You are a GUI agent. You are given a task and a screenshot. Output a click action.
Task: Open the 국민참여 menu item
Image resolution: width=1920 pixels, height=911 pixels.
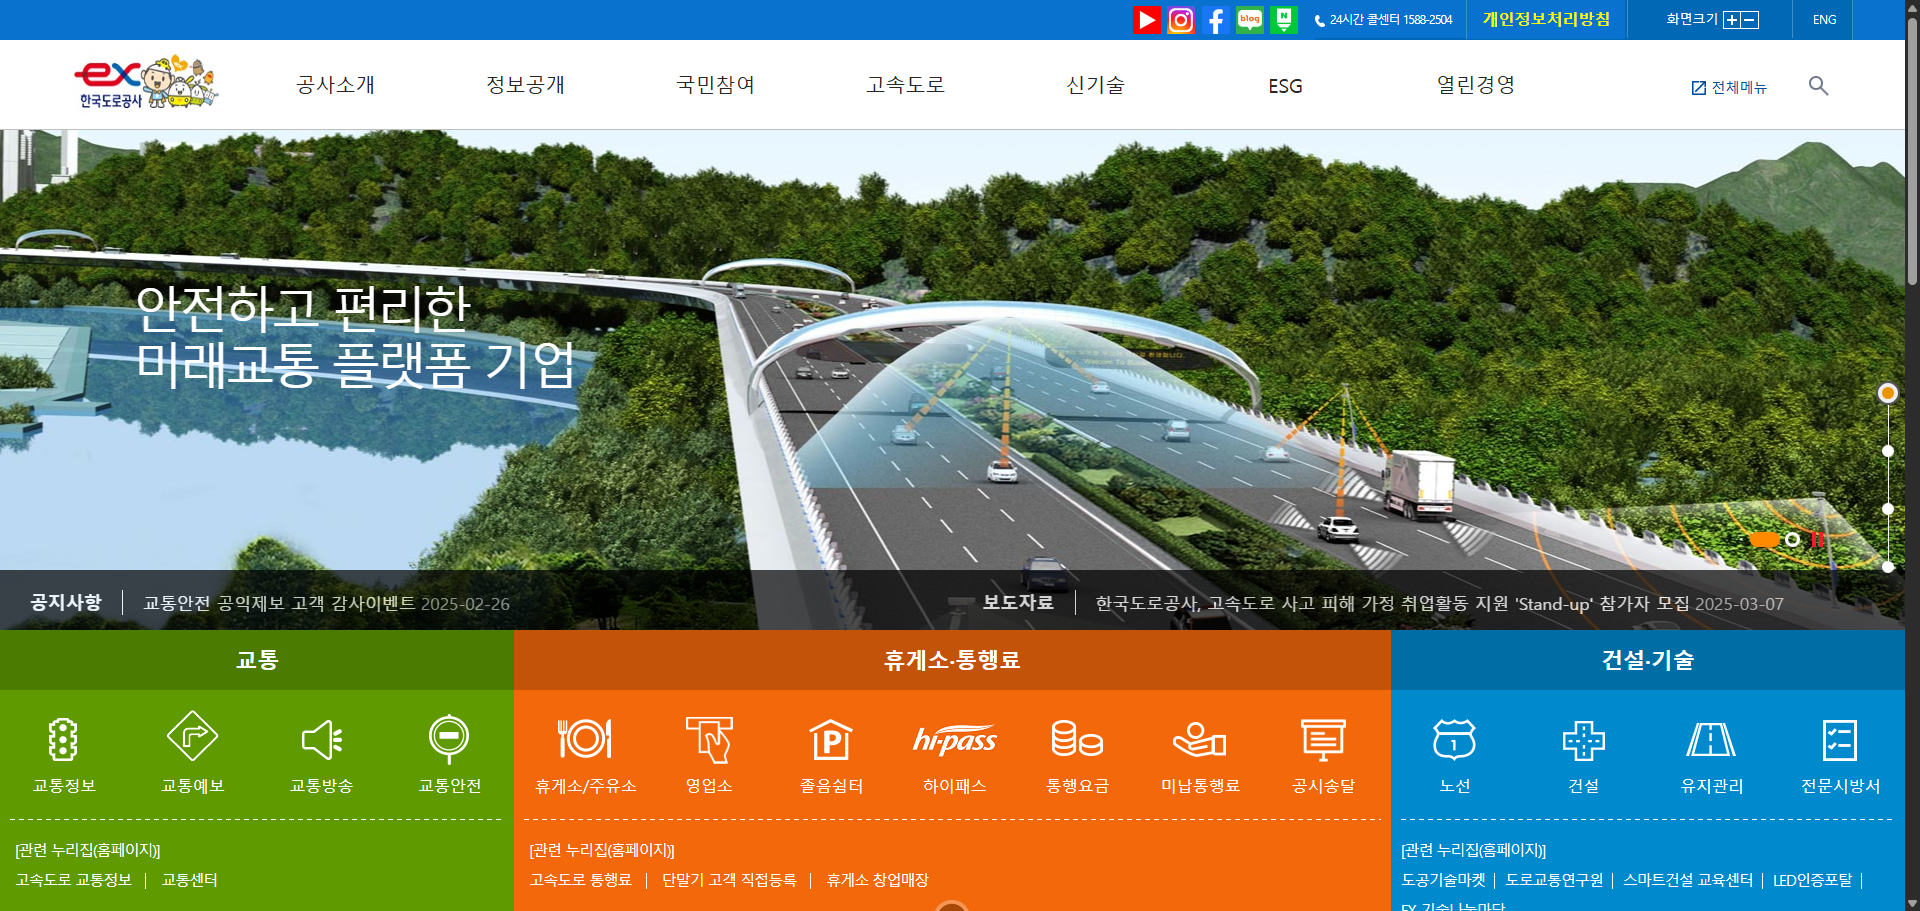coord(714,85)
